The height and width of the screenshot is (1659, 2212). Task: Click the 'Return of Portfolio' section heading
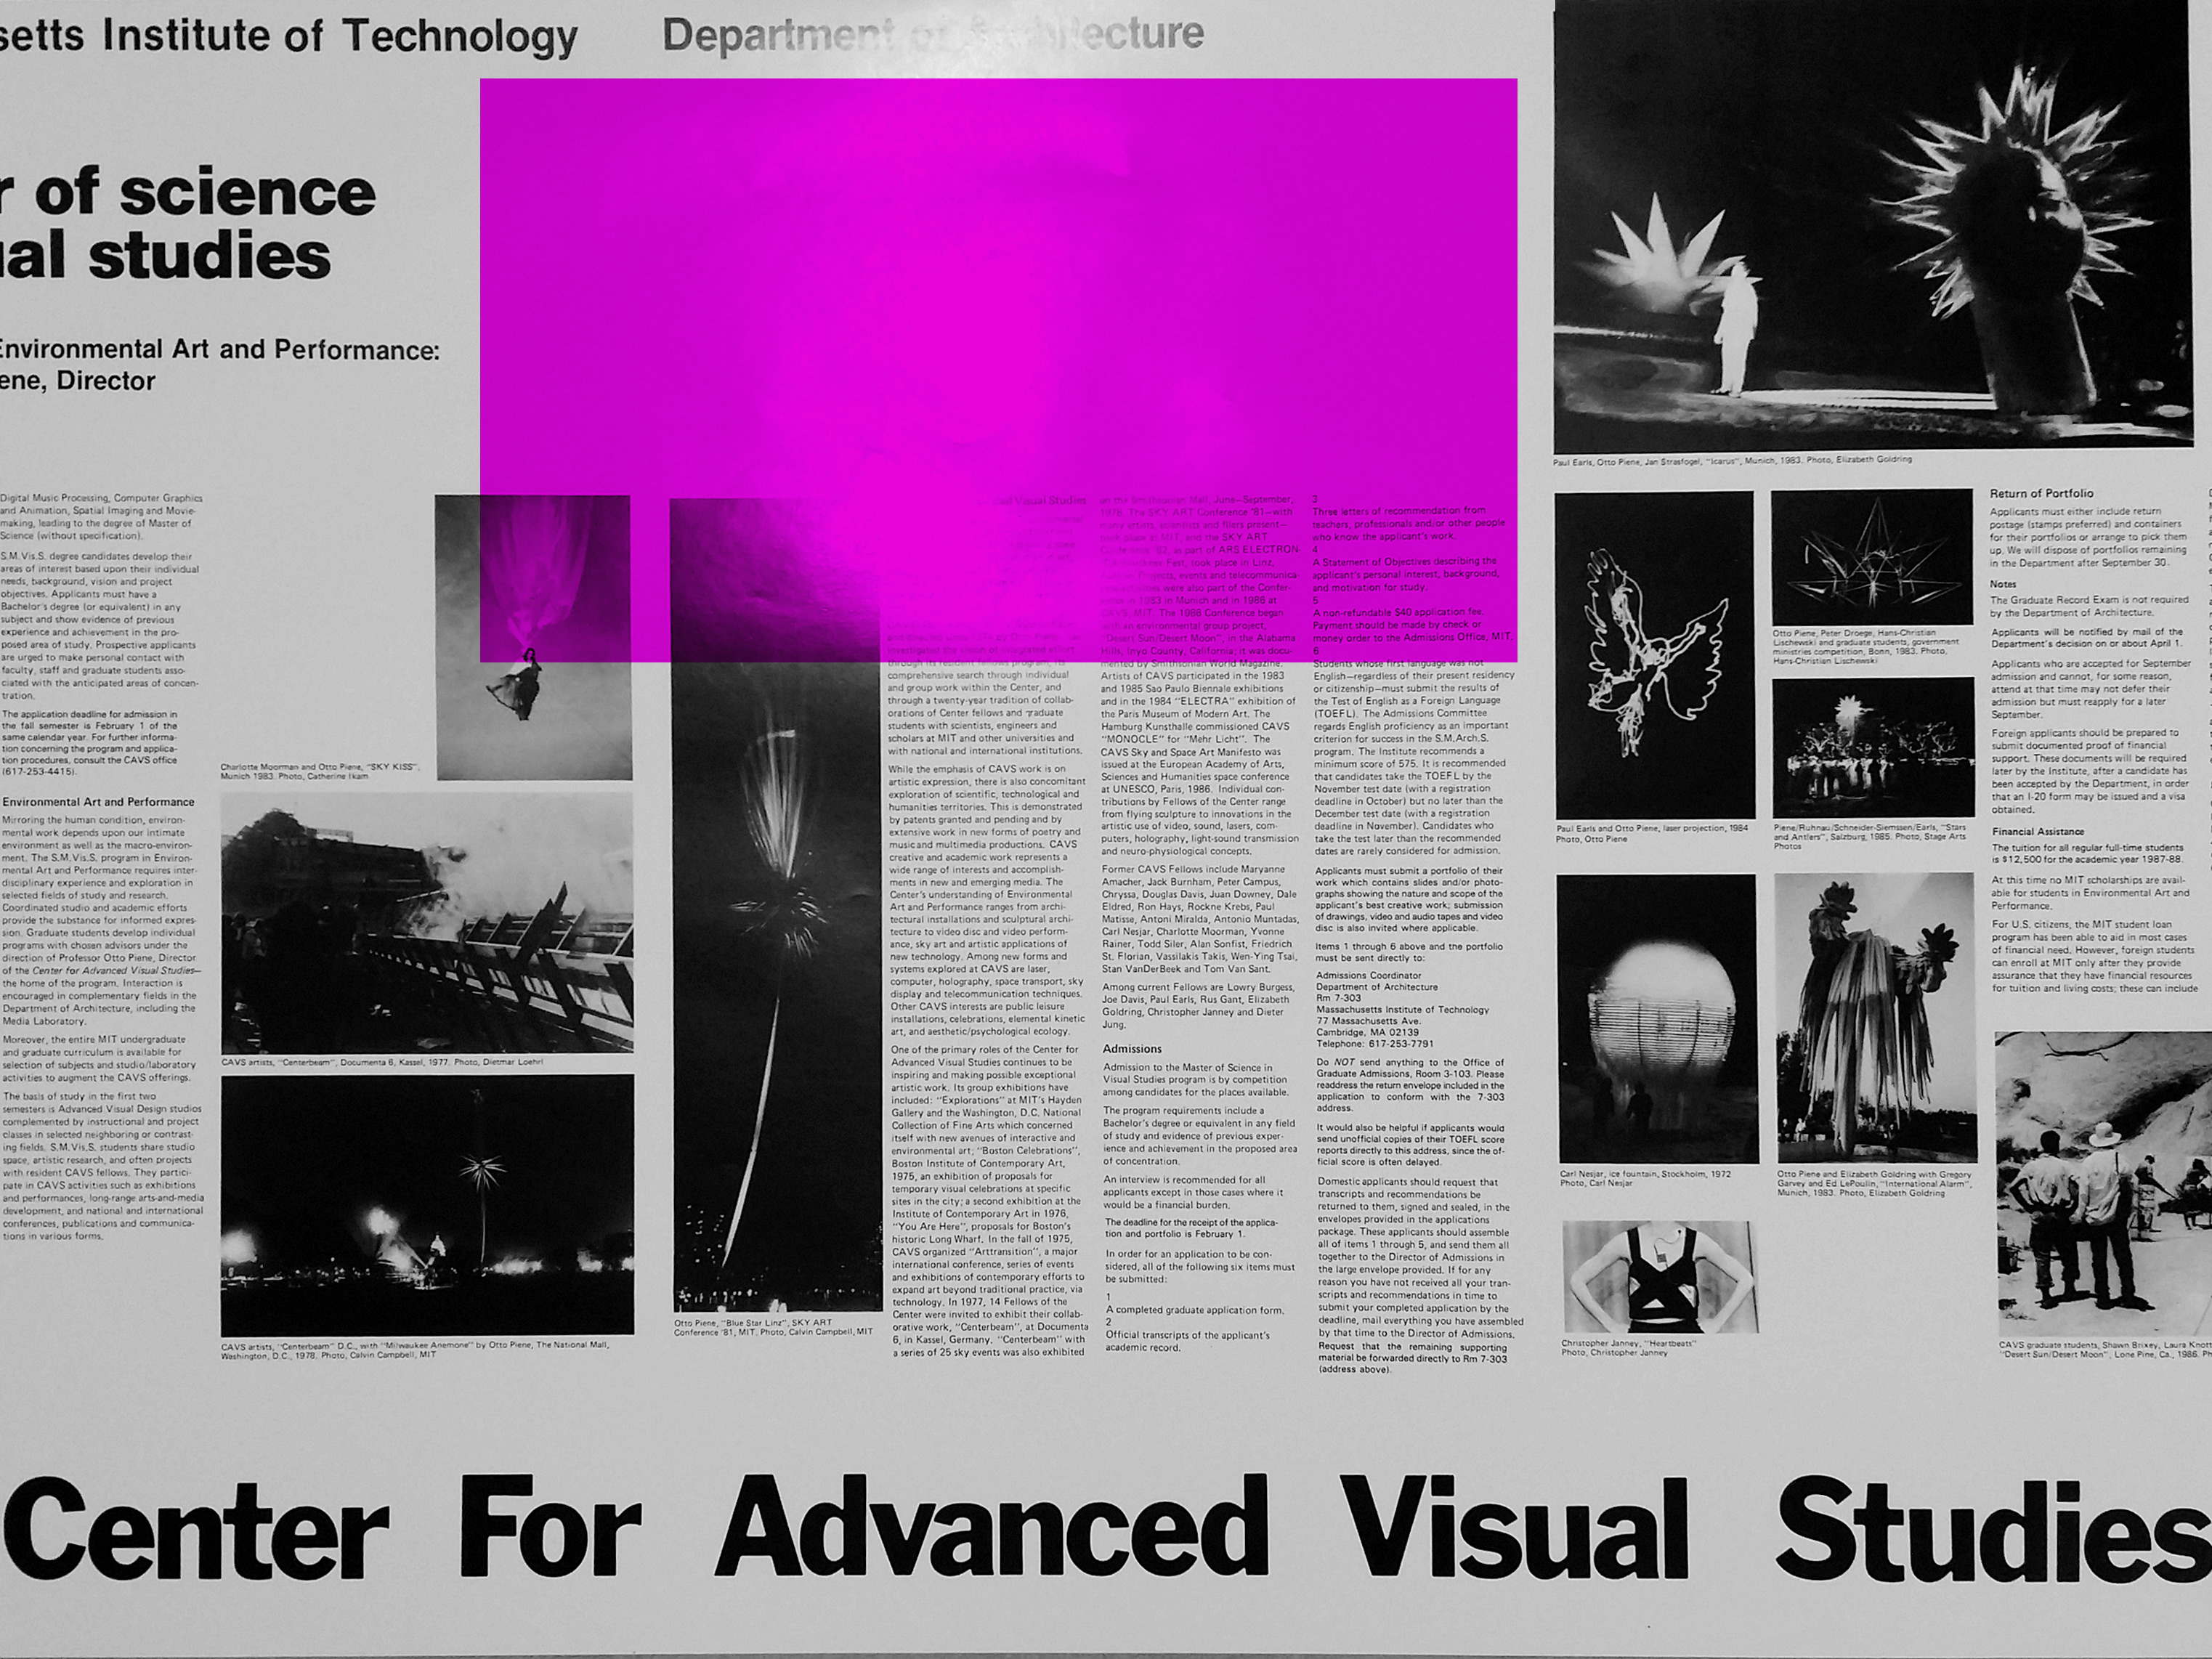[2041, 493]
